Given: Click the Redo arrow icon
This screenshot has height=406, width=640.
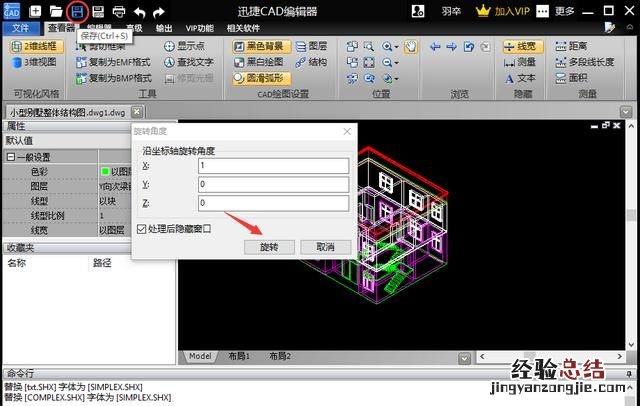Looking at the screenshot, I should [x=159, y=11].
